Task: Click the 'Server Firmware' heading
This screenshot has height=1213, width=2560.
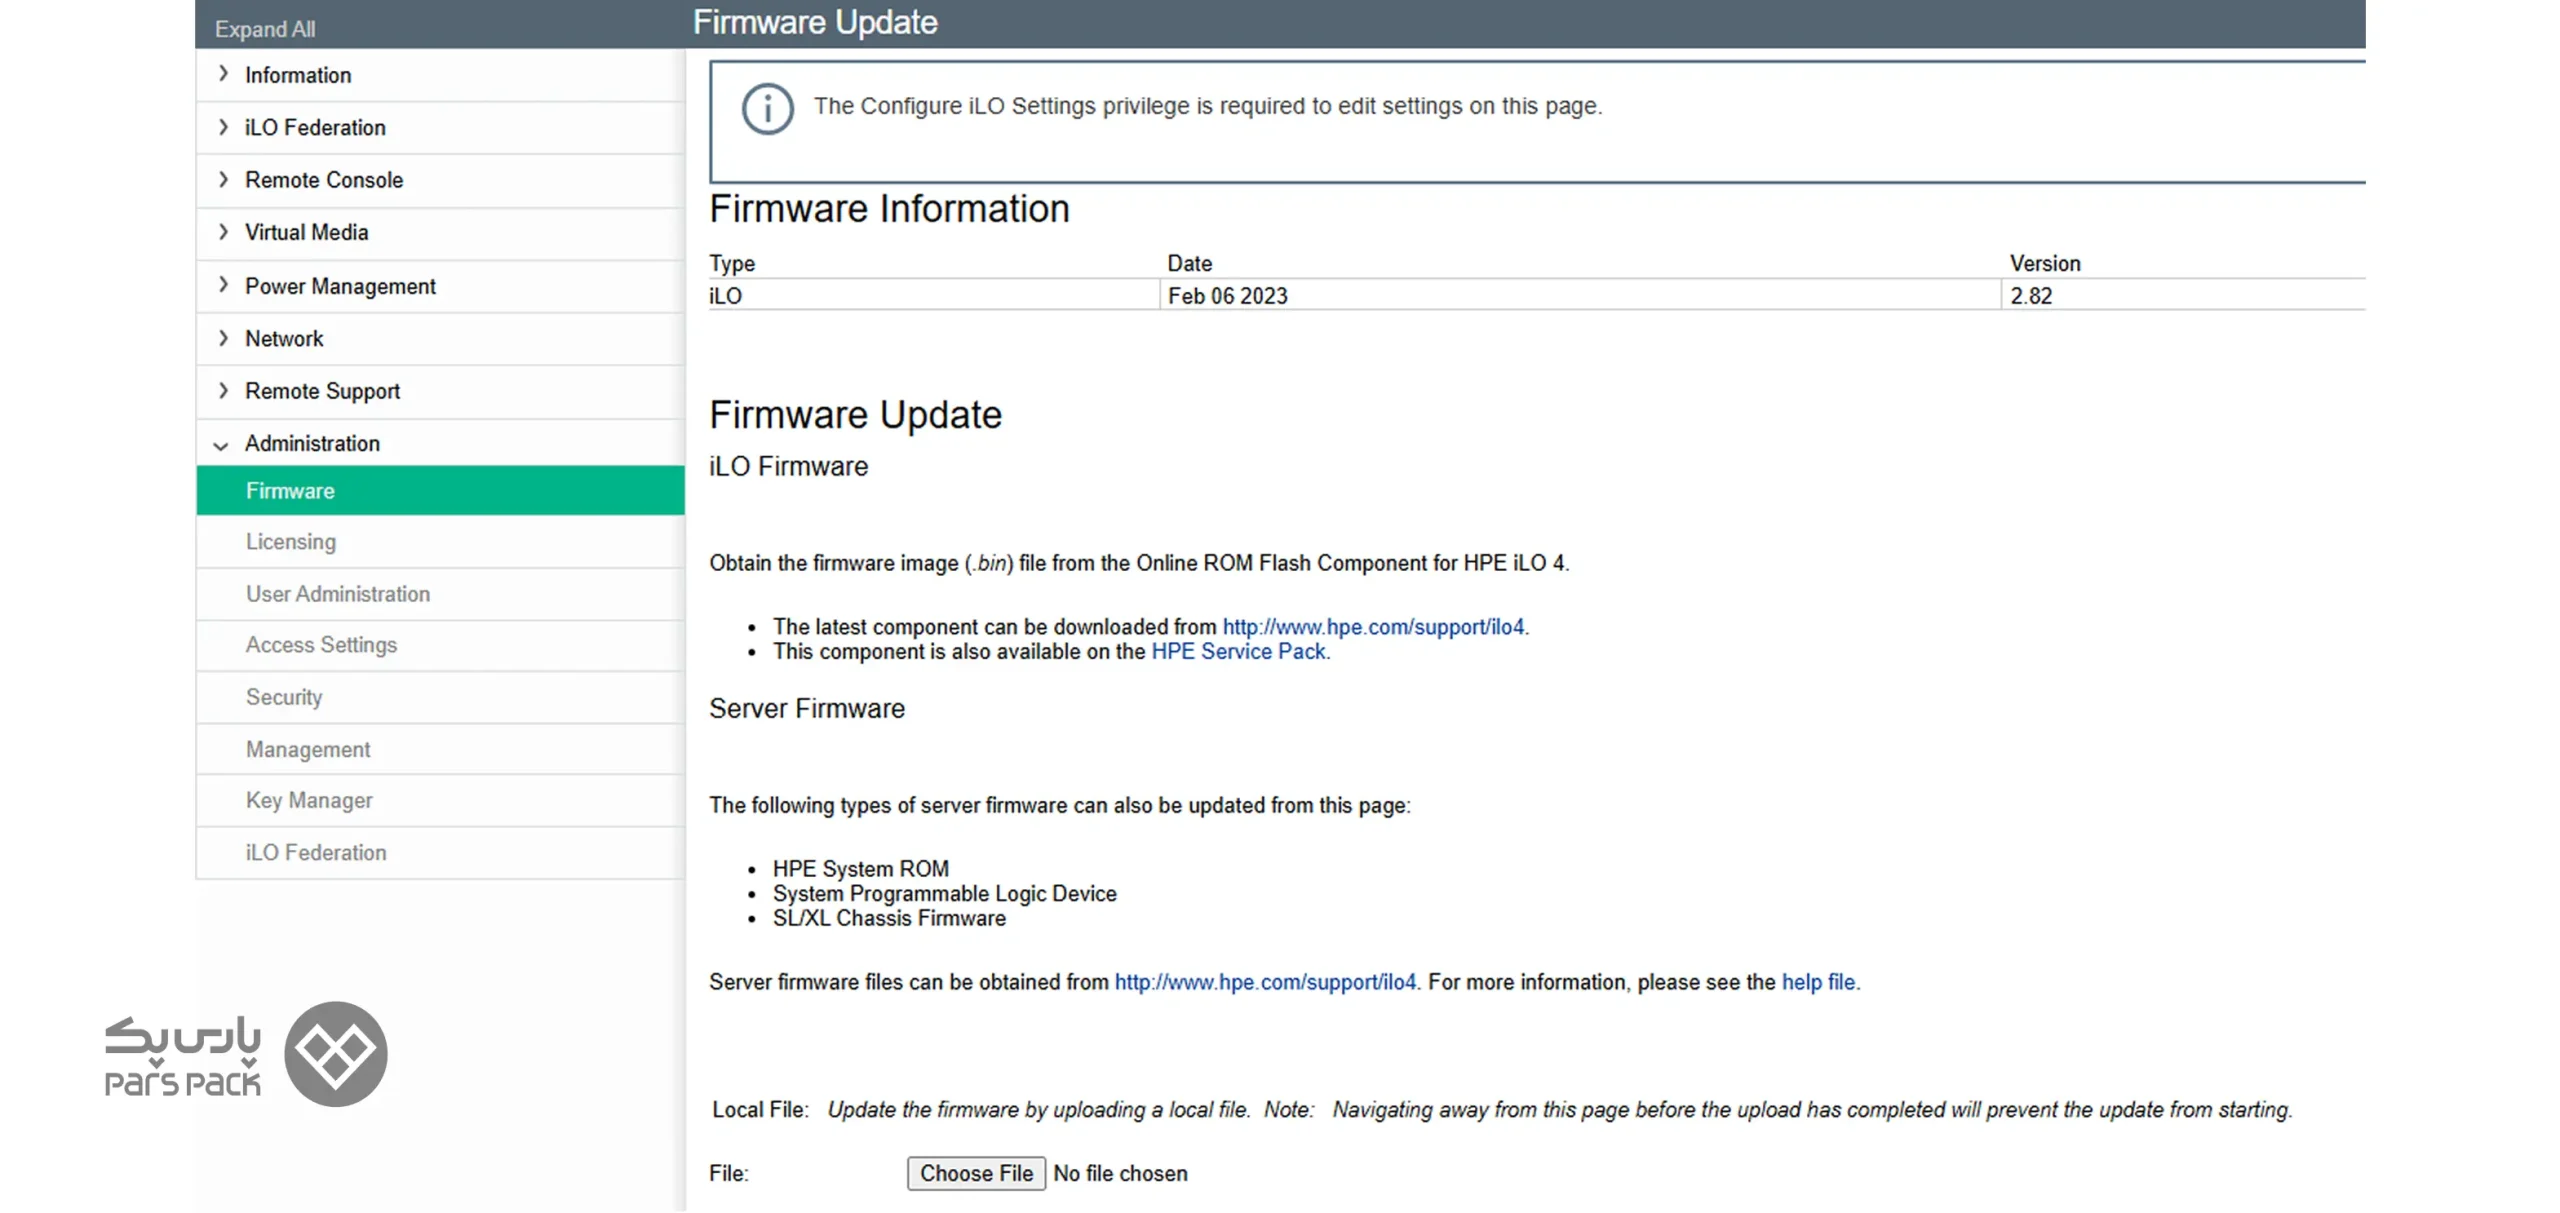Action: point(806,707)
